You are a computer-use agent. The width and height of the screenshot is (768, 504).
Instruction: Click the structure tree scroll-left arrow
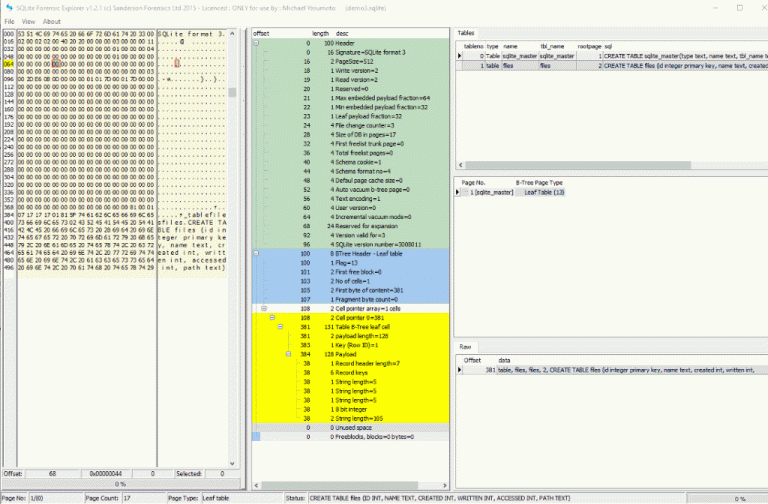[x=256, y=485]
